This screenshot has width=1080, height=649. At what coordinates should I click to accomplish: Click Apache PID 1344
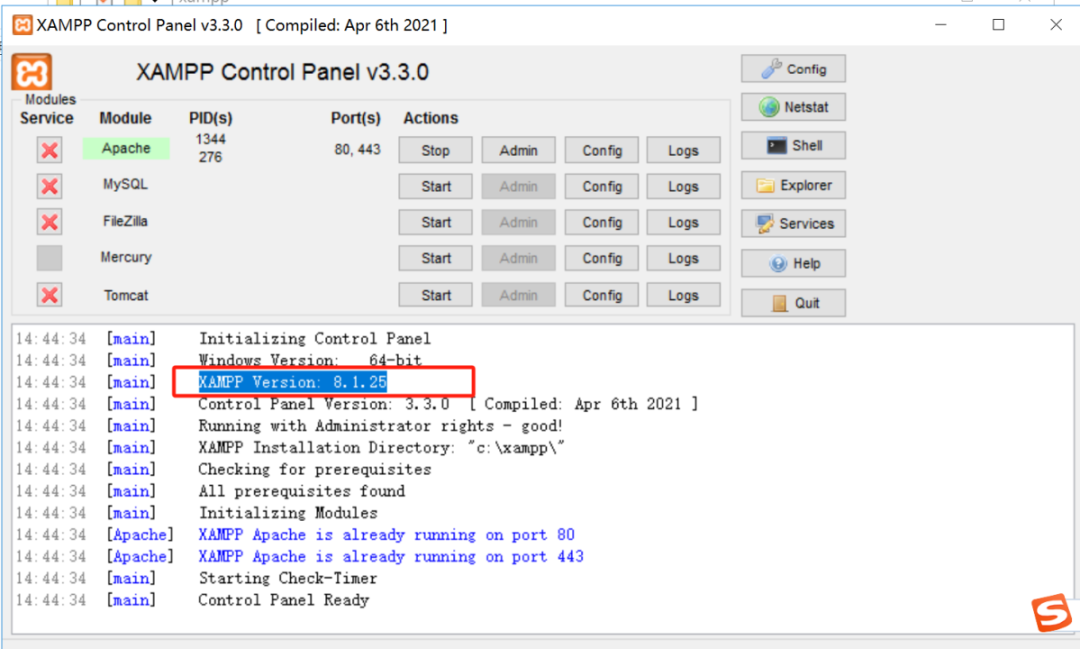coord(210,139)
